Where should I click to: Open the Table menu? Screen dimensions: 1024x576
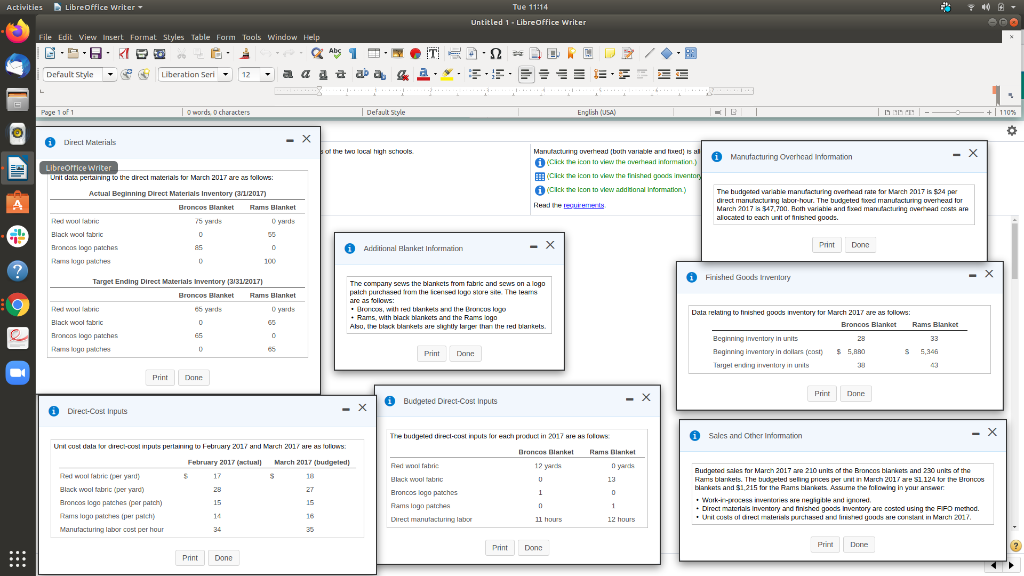[x=200, y=37]
